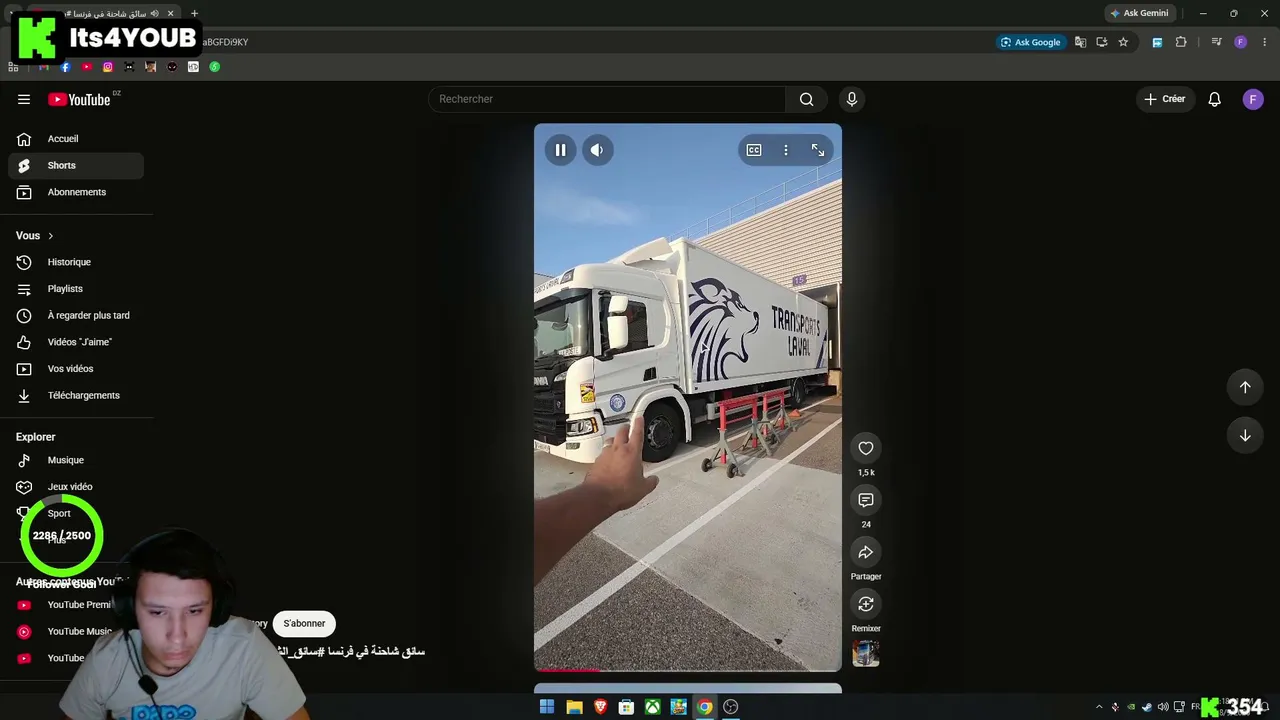Open Vidéos "J'aime" list
Viewport: 1280px width, 720px height.
76,342
